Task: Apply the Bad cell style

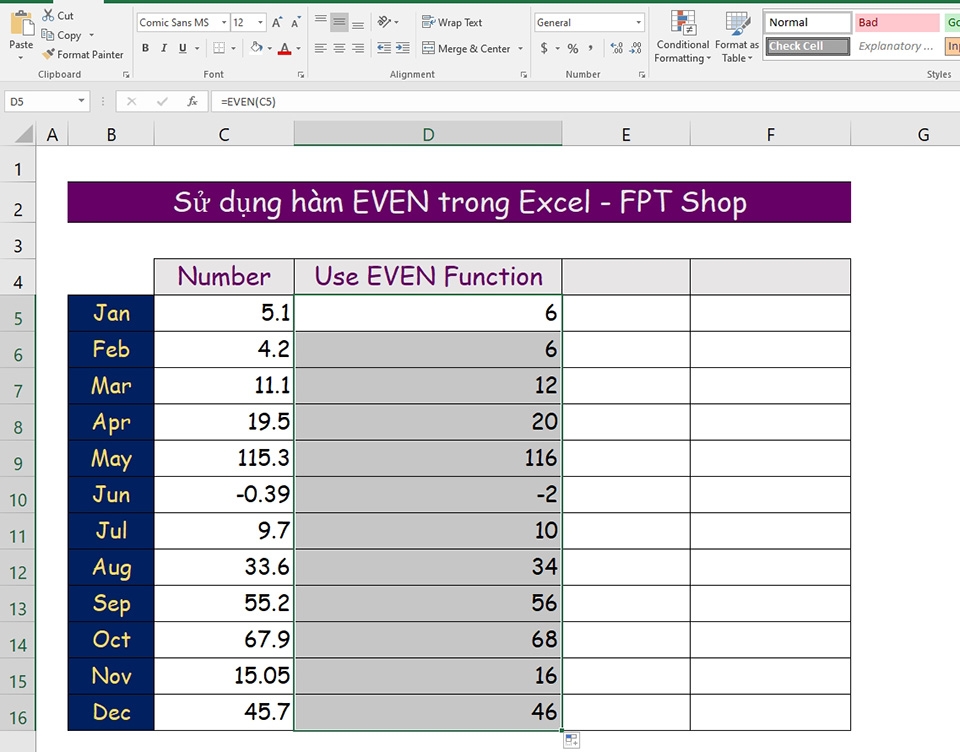Action: (897, 23)
